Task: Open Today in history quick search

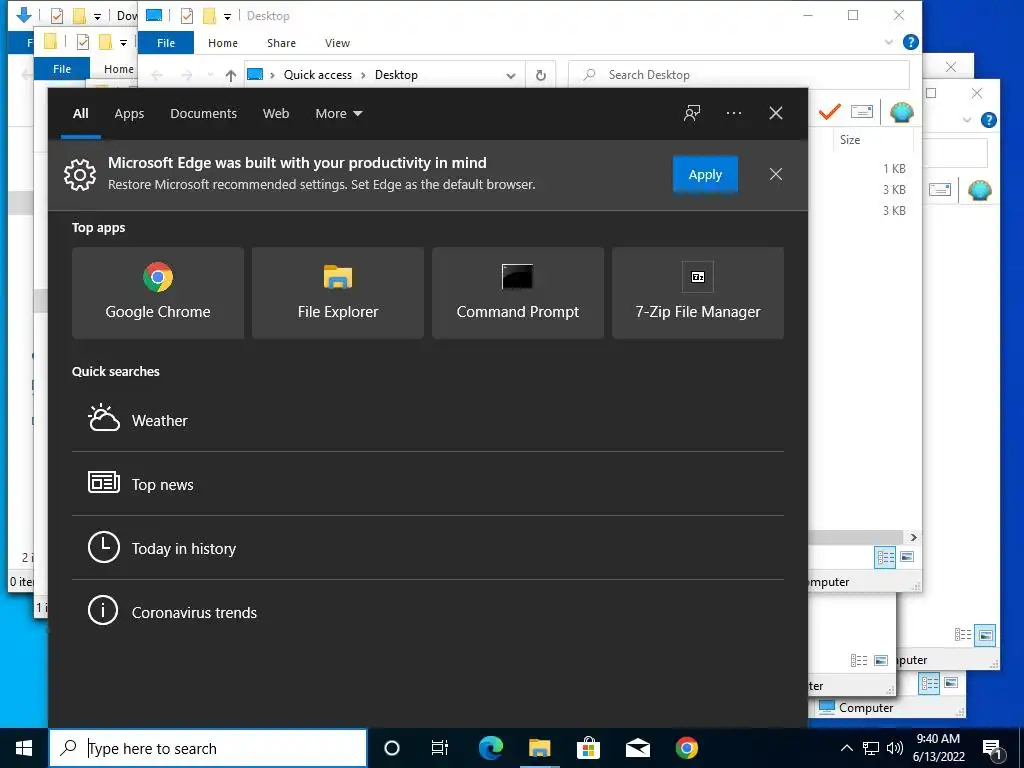Action: [428, 548]
